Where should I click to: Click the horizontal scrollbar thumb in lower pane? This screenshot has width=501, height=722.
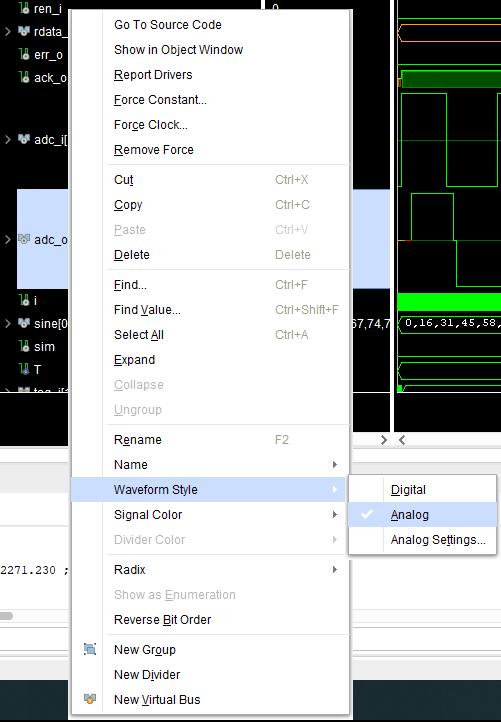(x=6, y=616)
